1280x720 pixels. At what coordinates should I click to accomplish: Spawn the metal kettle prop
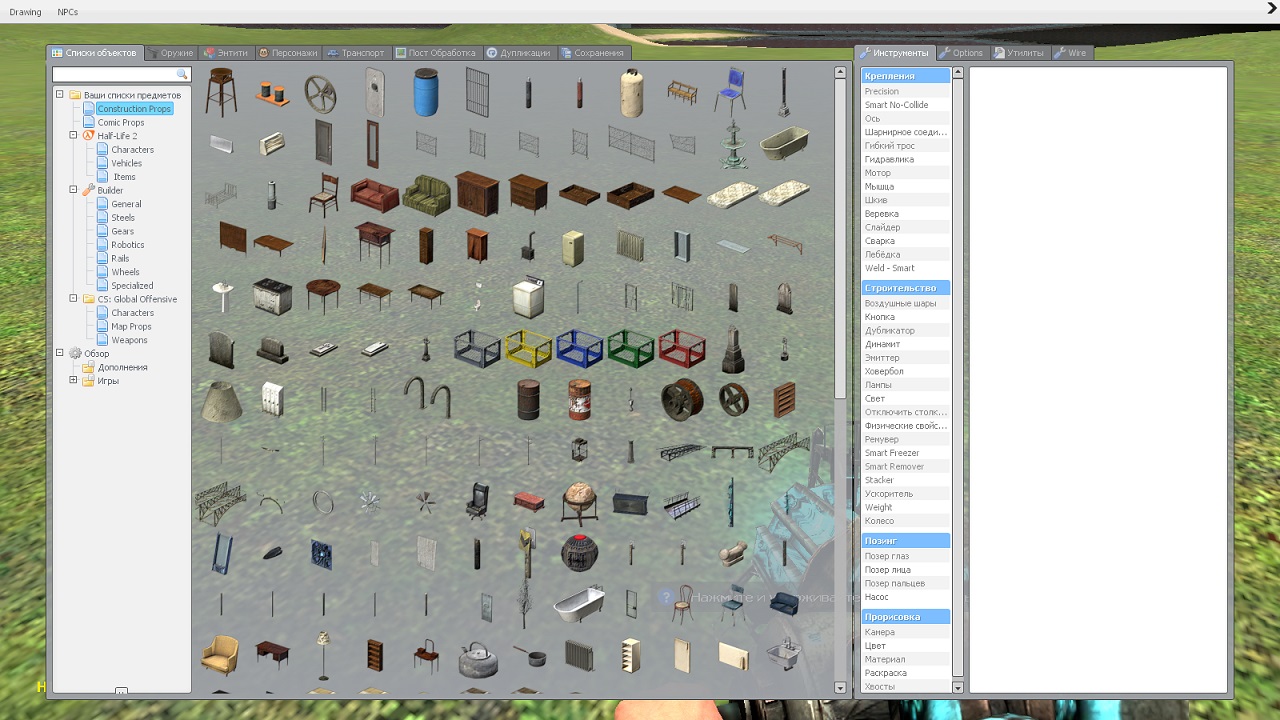pyautogui.click(x=477, y=657)
